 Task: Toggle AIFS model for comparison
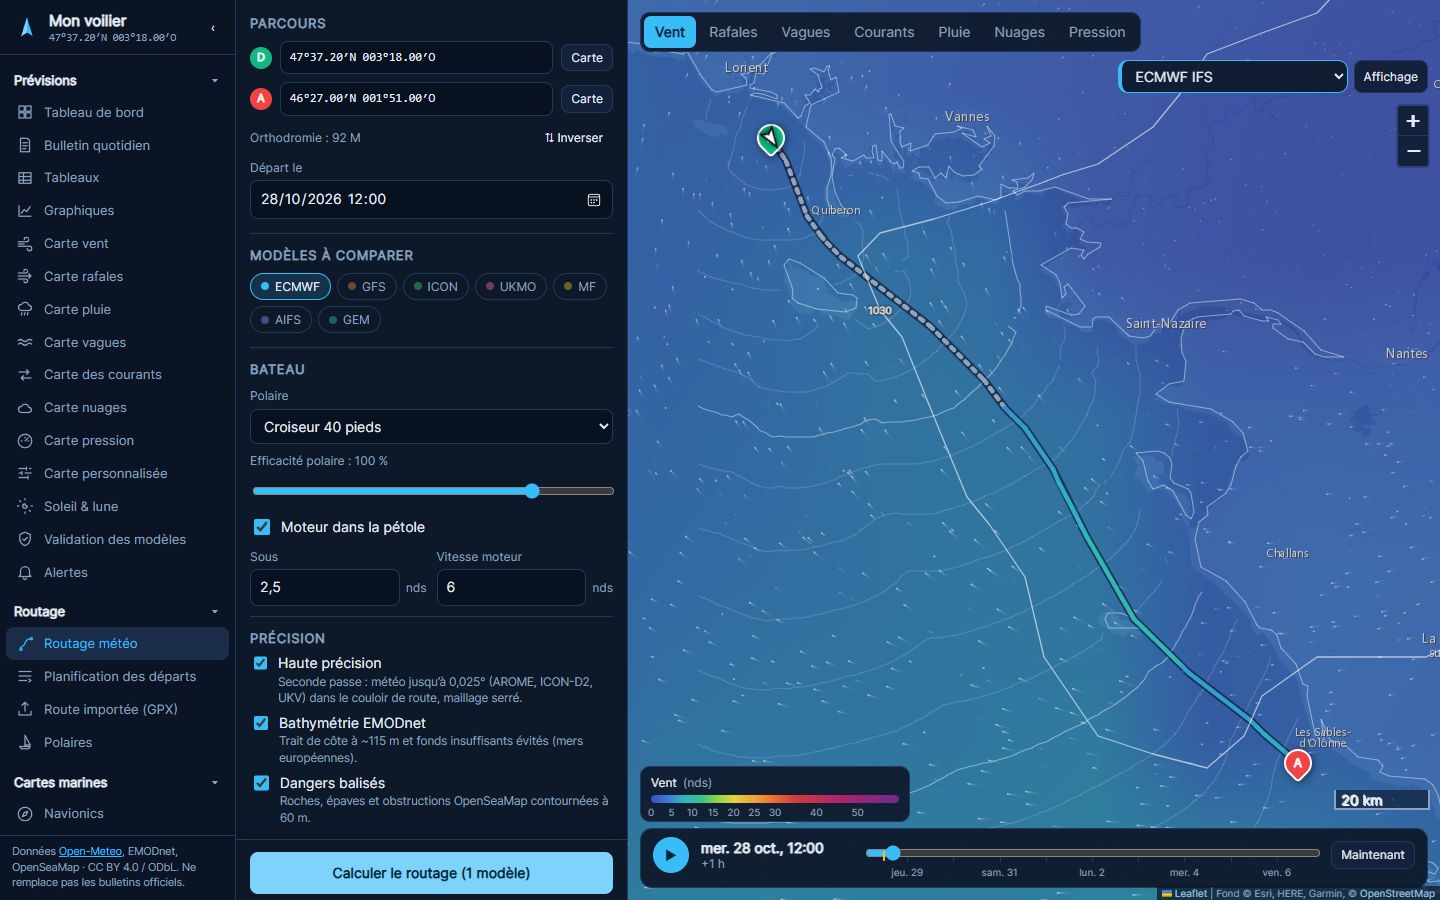coord(281,320)
